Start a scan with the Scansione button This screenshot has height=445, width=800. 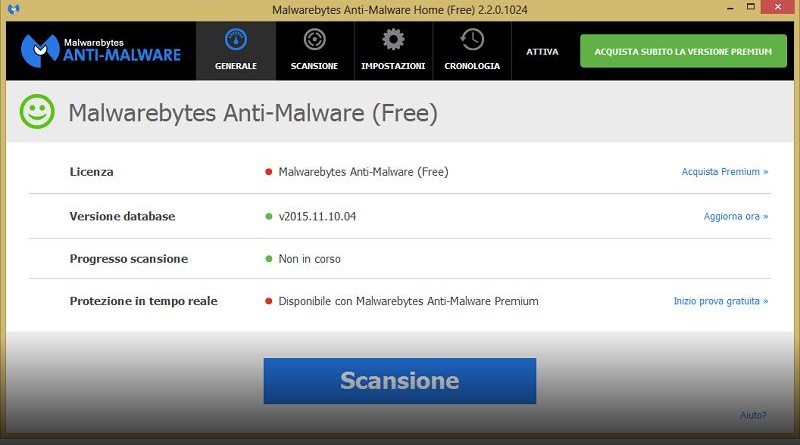click(x=399, y=381)
